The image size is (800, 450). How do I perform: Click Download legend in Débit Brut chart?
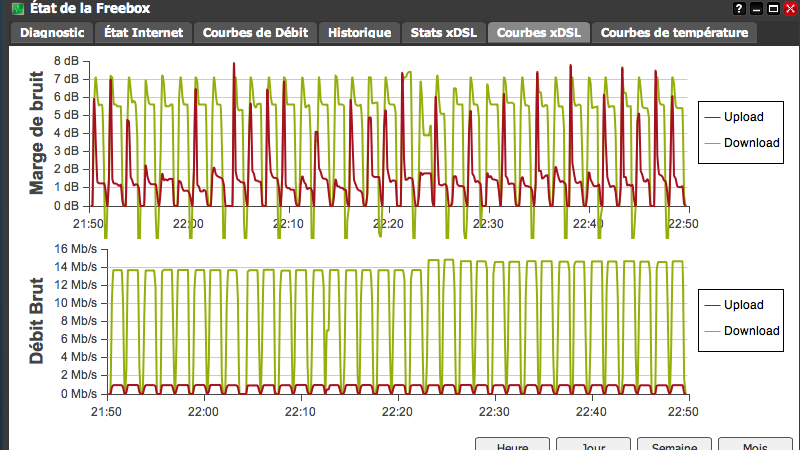(x=742, y=331)
